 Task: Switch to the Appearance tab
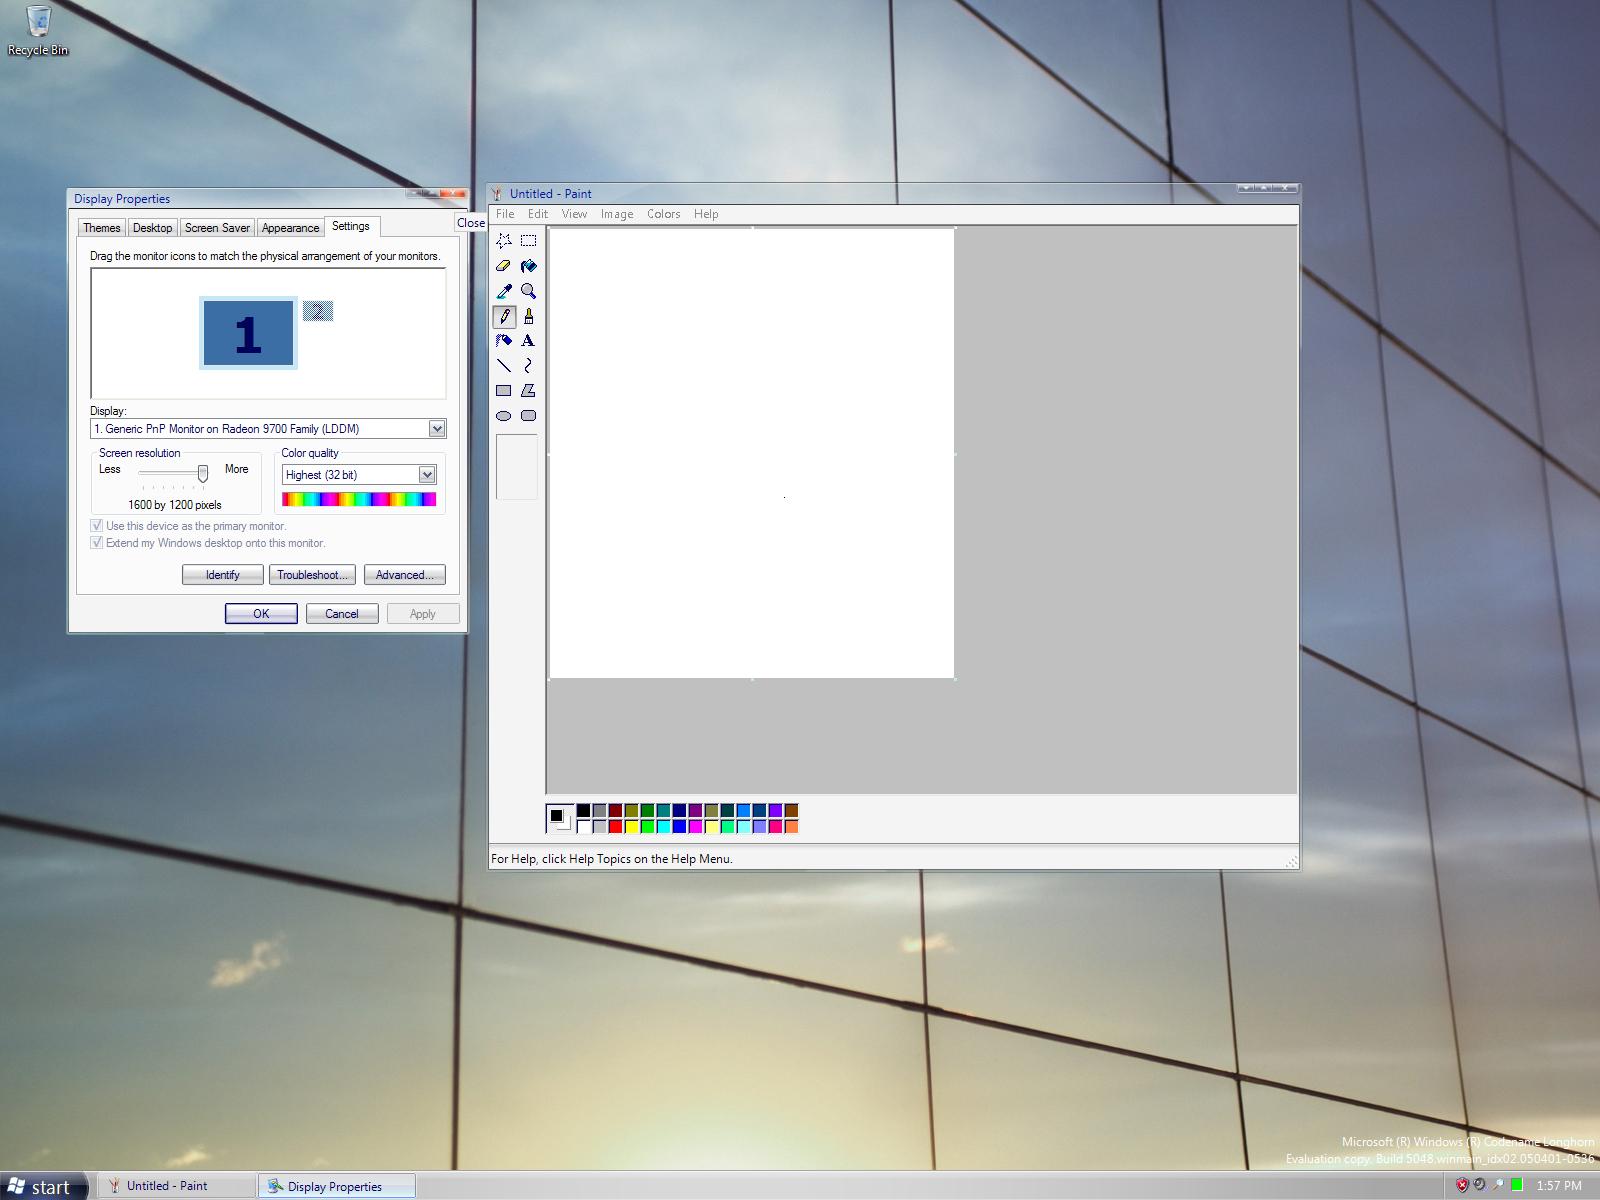point(290,228)
